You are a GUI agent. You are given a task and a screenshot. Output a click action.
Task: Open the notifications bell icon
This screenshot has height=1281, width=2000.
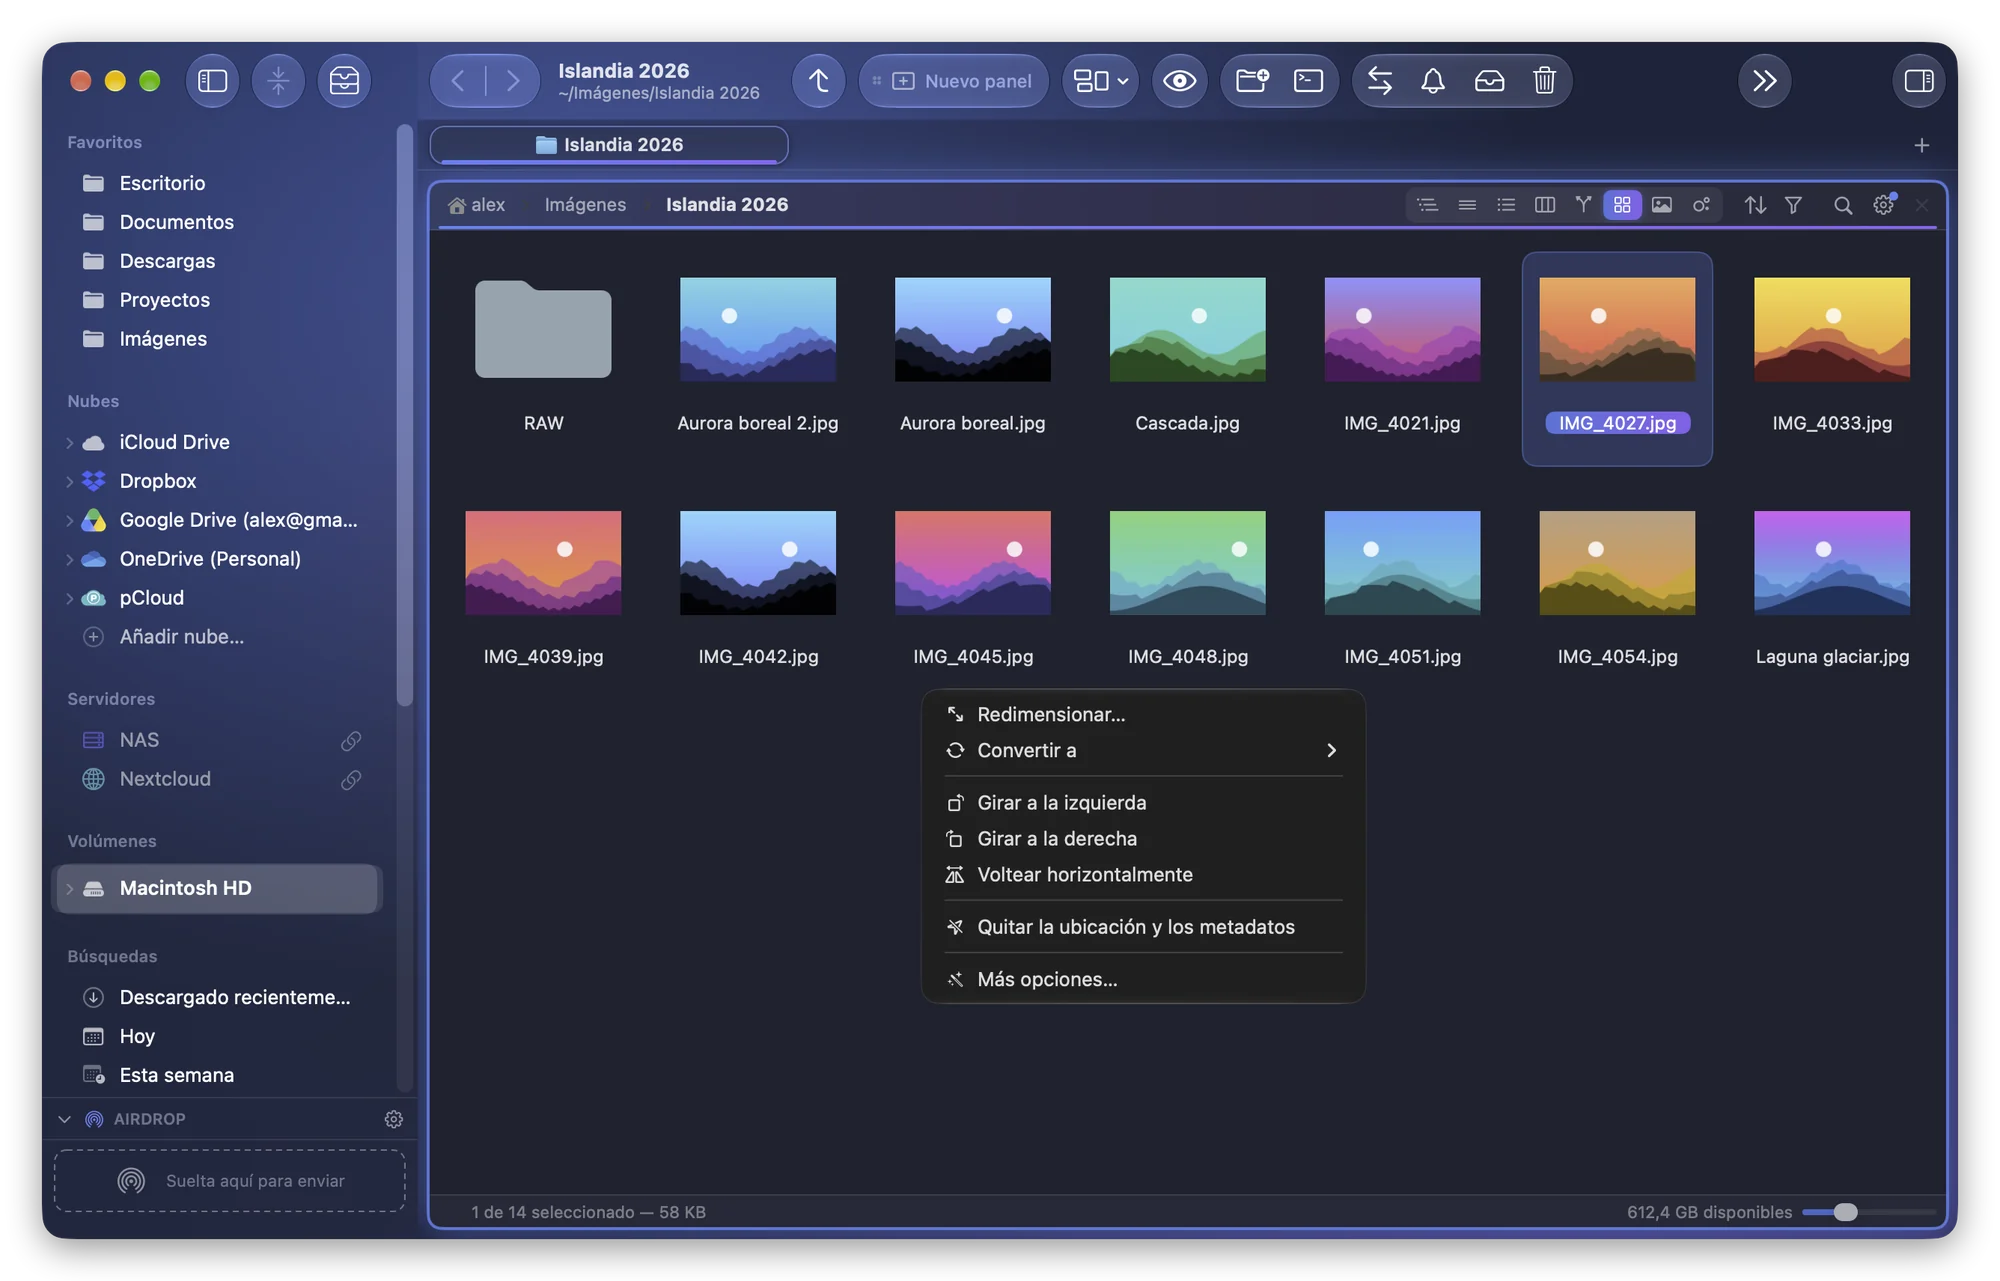pos(1433,81)
